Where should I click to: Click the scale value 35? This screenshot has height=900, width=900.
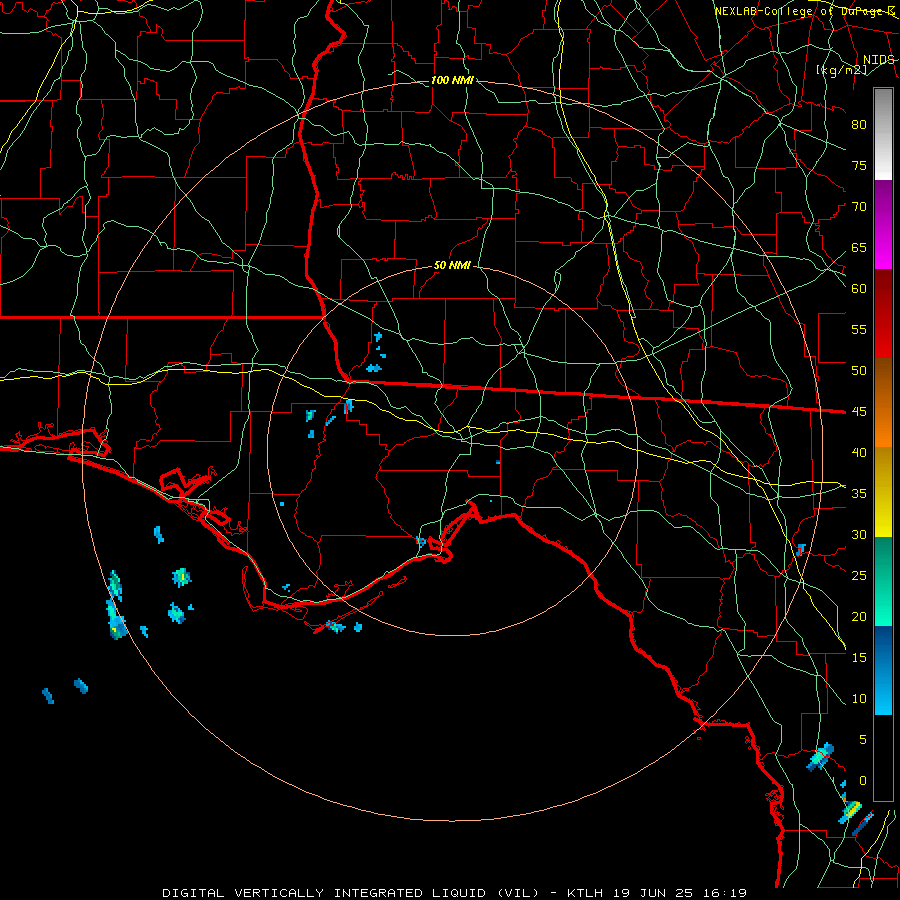859,494
